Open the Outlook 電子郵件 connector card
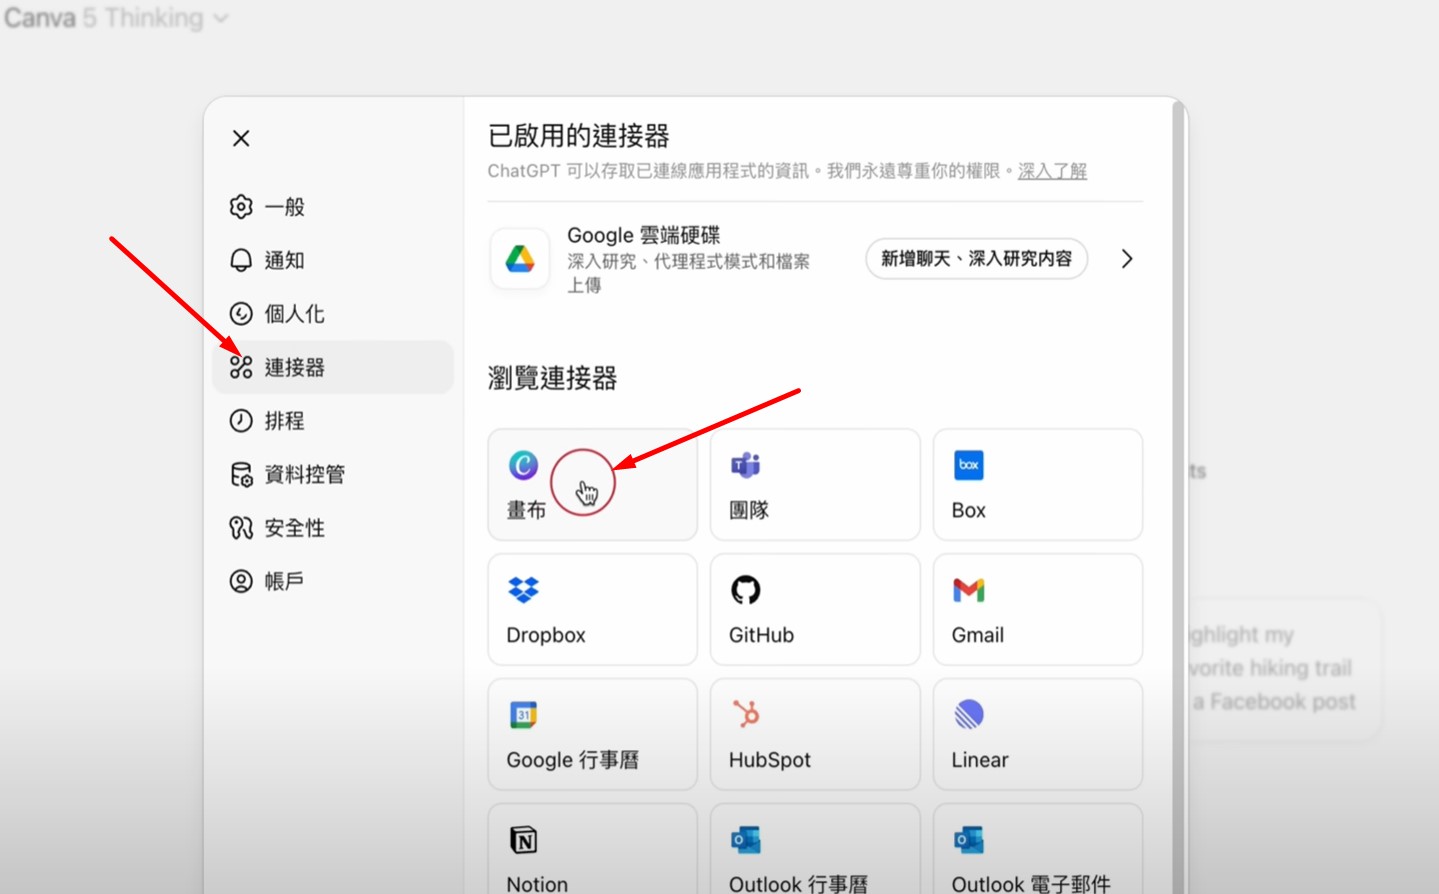Image resolution: width=1439 pixels, height=894 pixels. 1038,849
